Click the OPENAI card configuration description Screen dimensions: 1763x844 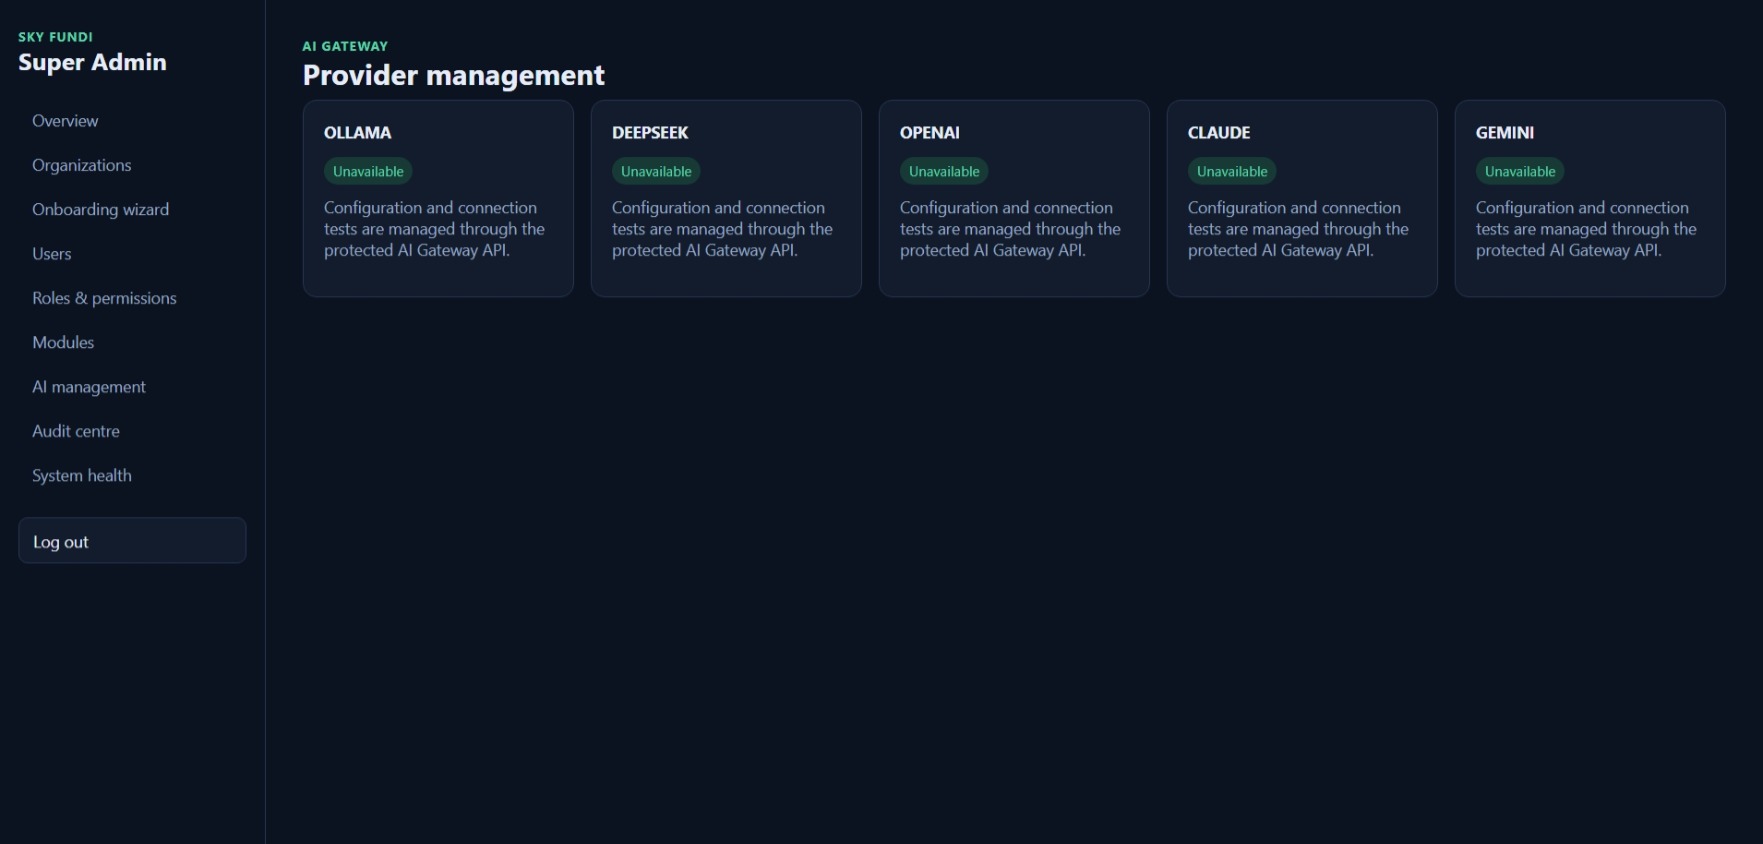point(1011,229)
